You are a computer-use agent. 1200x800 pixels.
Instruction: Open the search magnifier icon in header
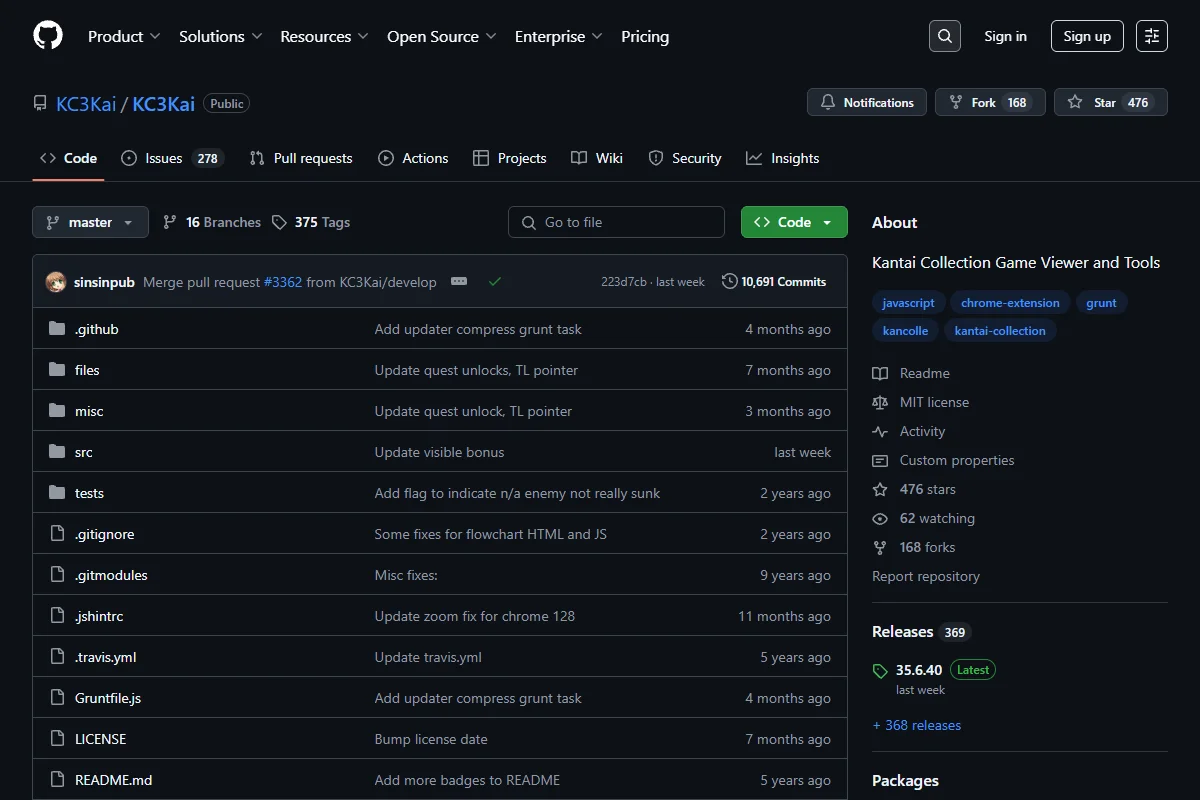pyautogui.click(x=945, y=36)
